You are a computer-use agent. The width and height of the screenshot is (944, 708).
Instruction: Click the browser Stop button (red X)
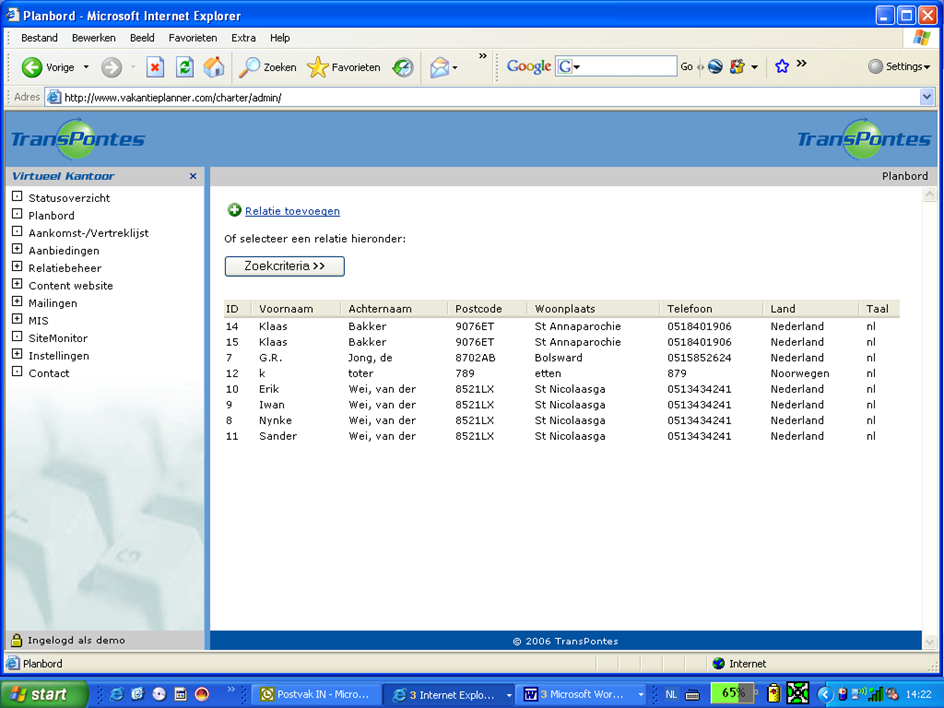[x=155, y=67]
